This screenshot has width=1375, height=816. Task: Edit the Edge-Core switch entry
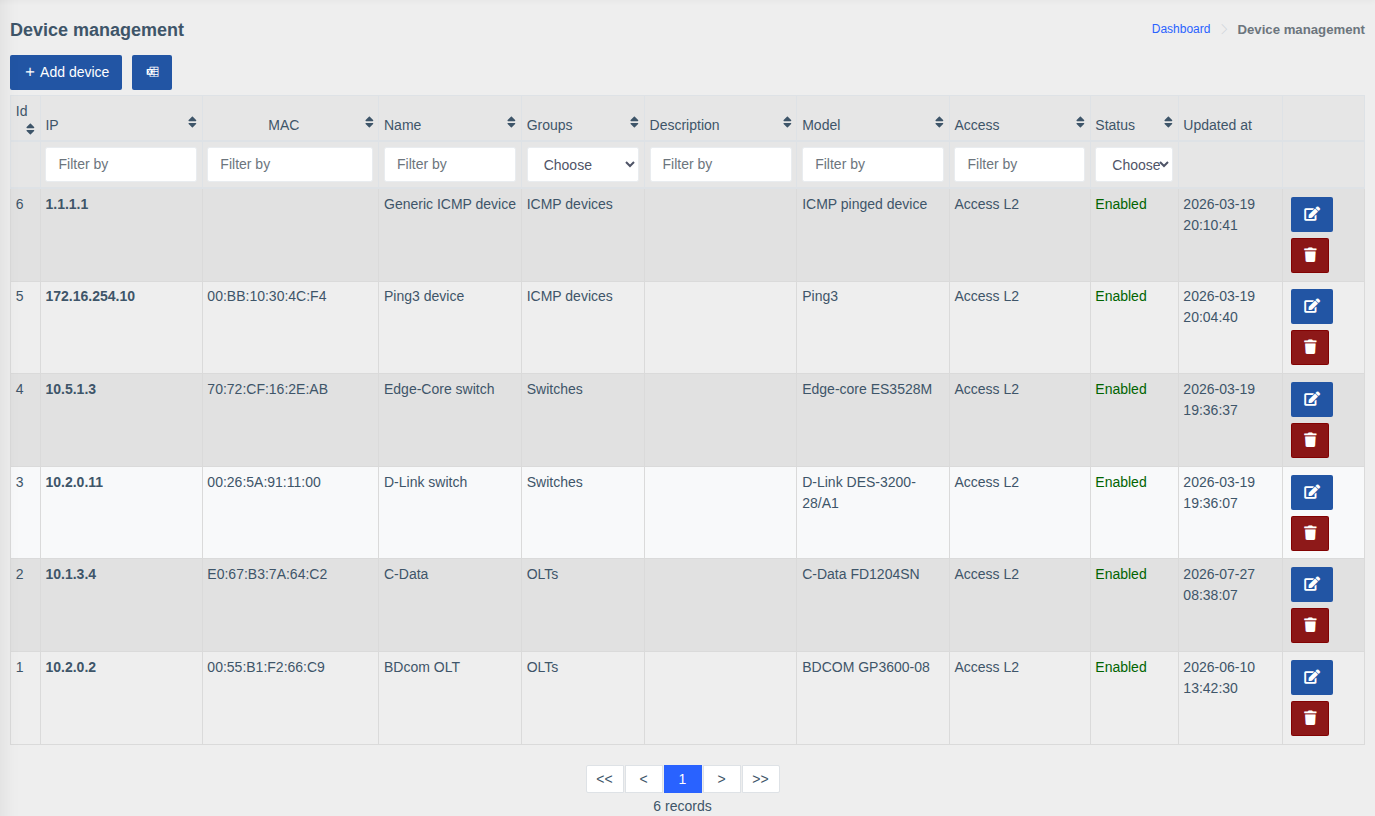click(x=1311, y=399)
